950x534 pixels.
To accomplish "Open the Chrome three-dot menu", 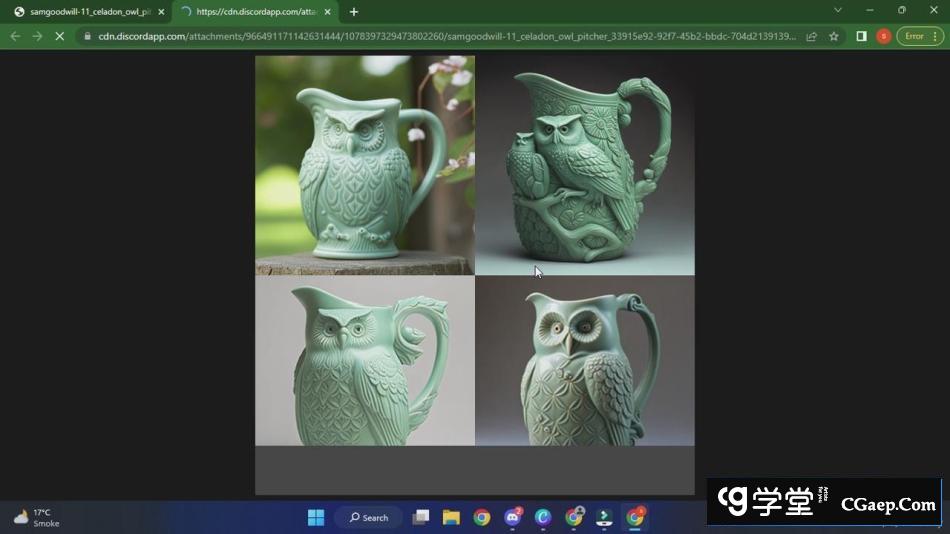I will pos(936,36).
